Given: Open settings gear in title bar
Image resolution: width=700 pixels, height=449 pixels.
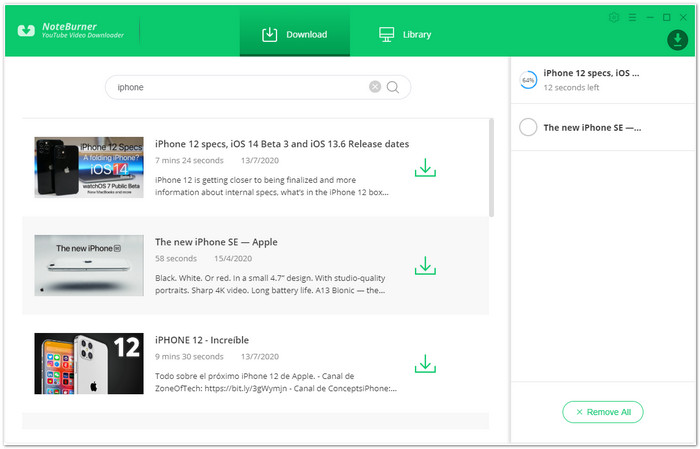Looking at the screenshot, I should (614, 17).
